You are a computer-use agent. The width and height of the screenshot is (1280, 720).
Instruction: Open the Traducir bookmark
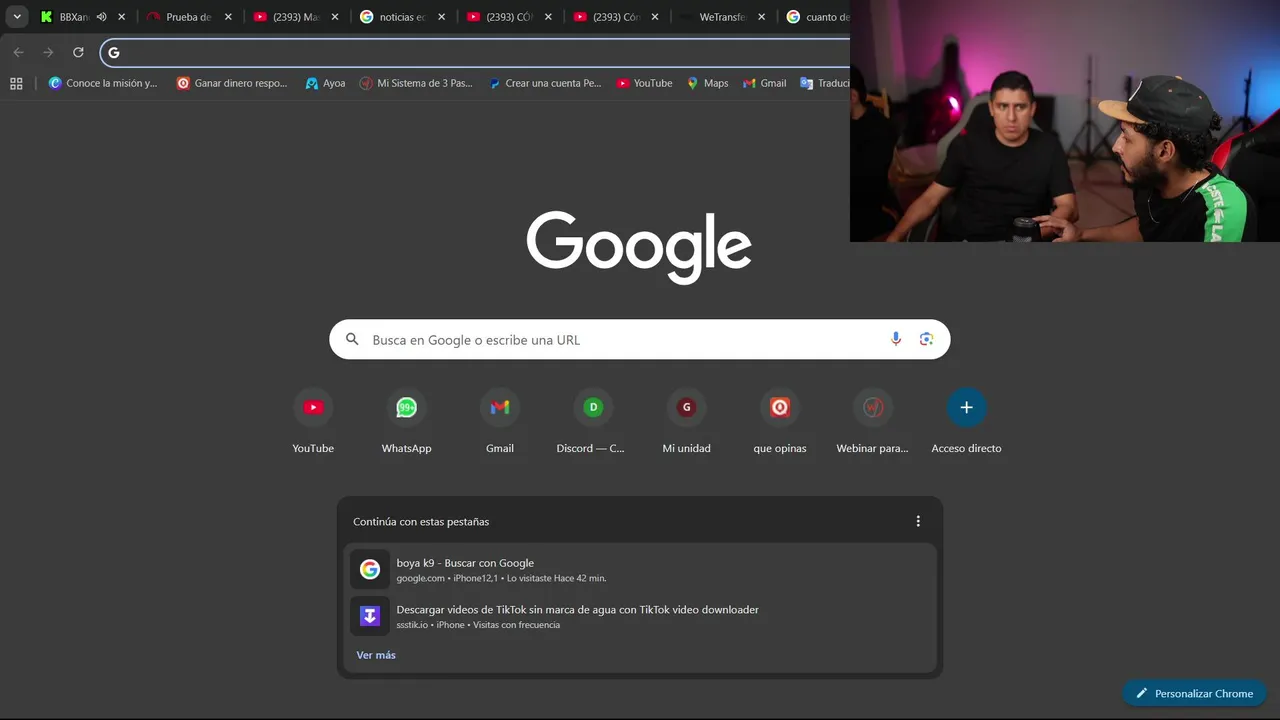[x=825, y=84]
